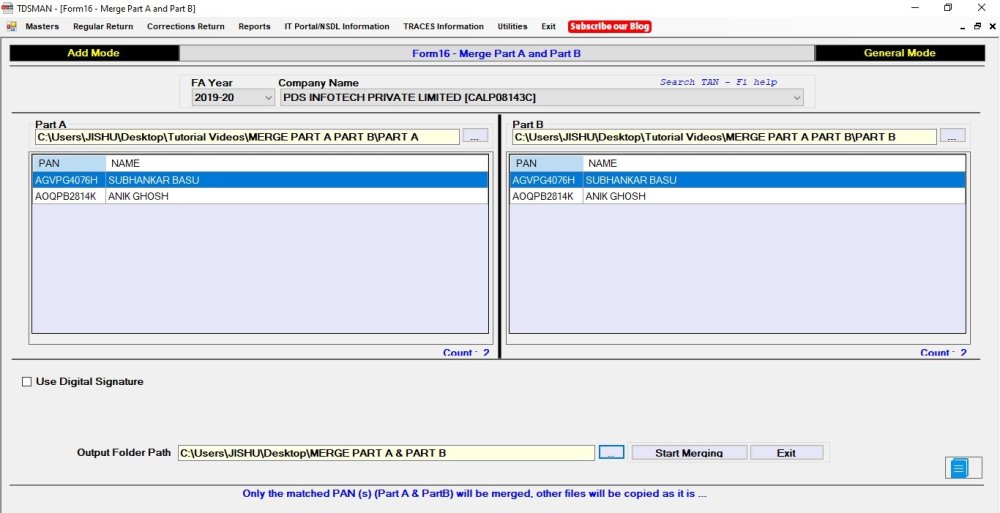Click Start Merging button
Screen dimensions: 1000x513
coord(689,452)
